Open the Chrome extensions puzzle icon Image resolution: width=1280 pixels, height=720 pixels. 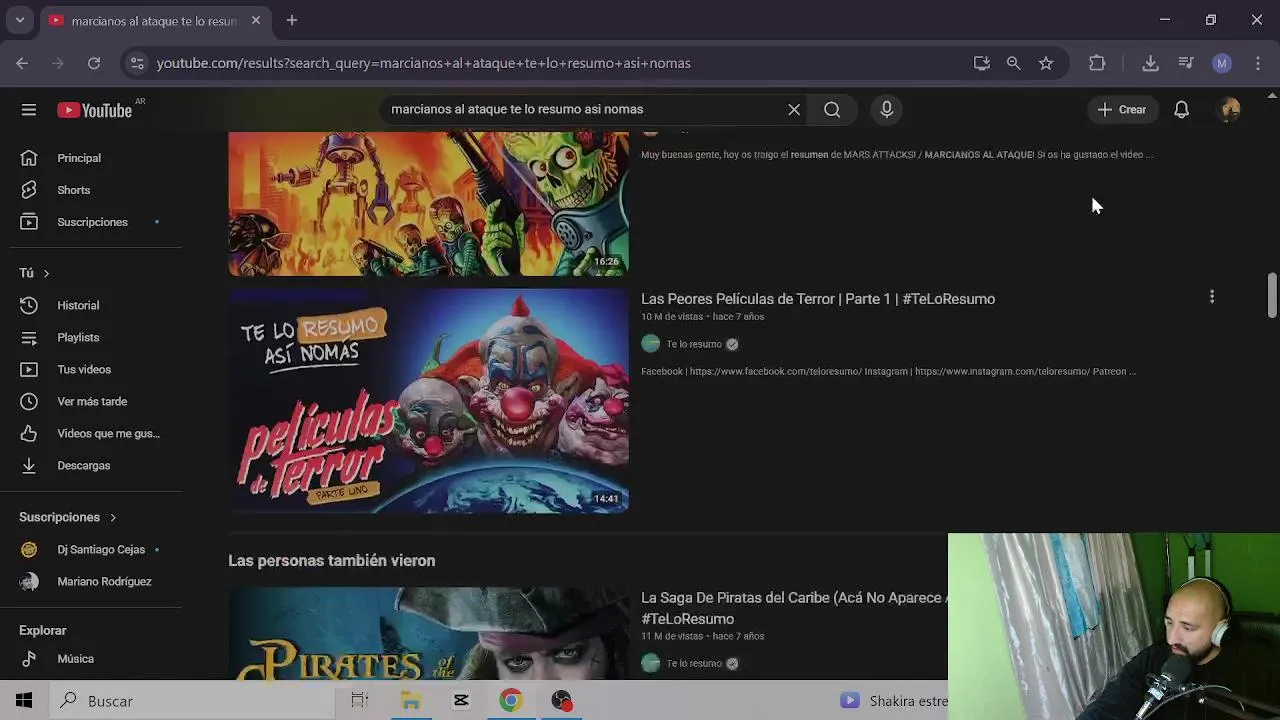(x=1097, y=63)
